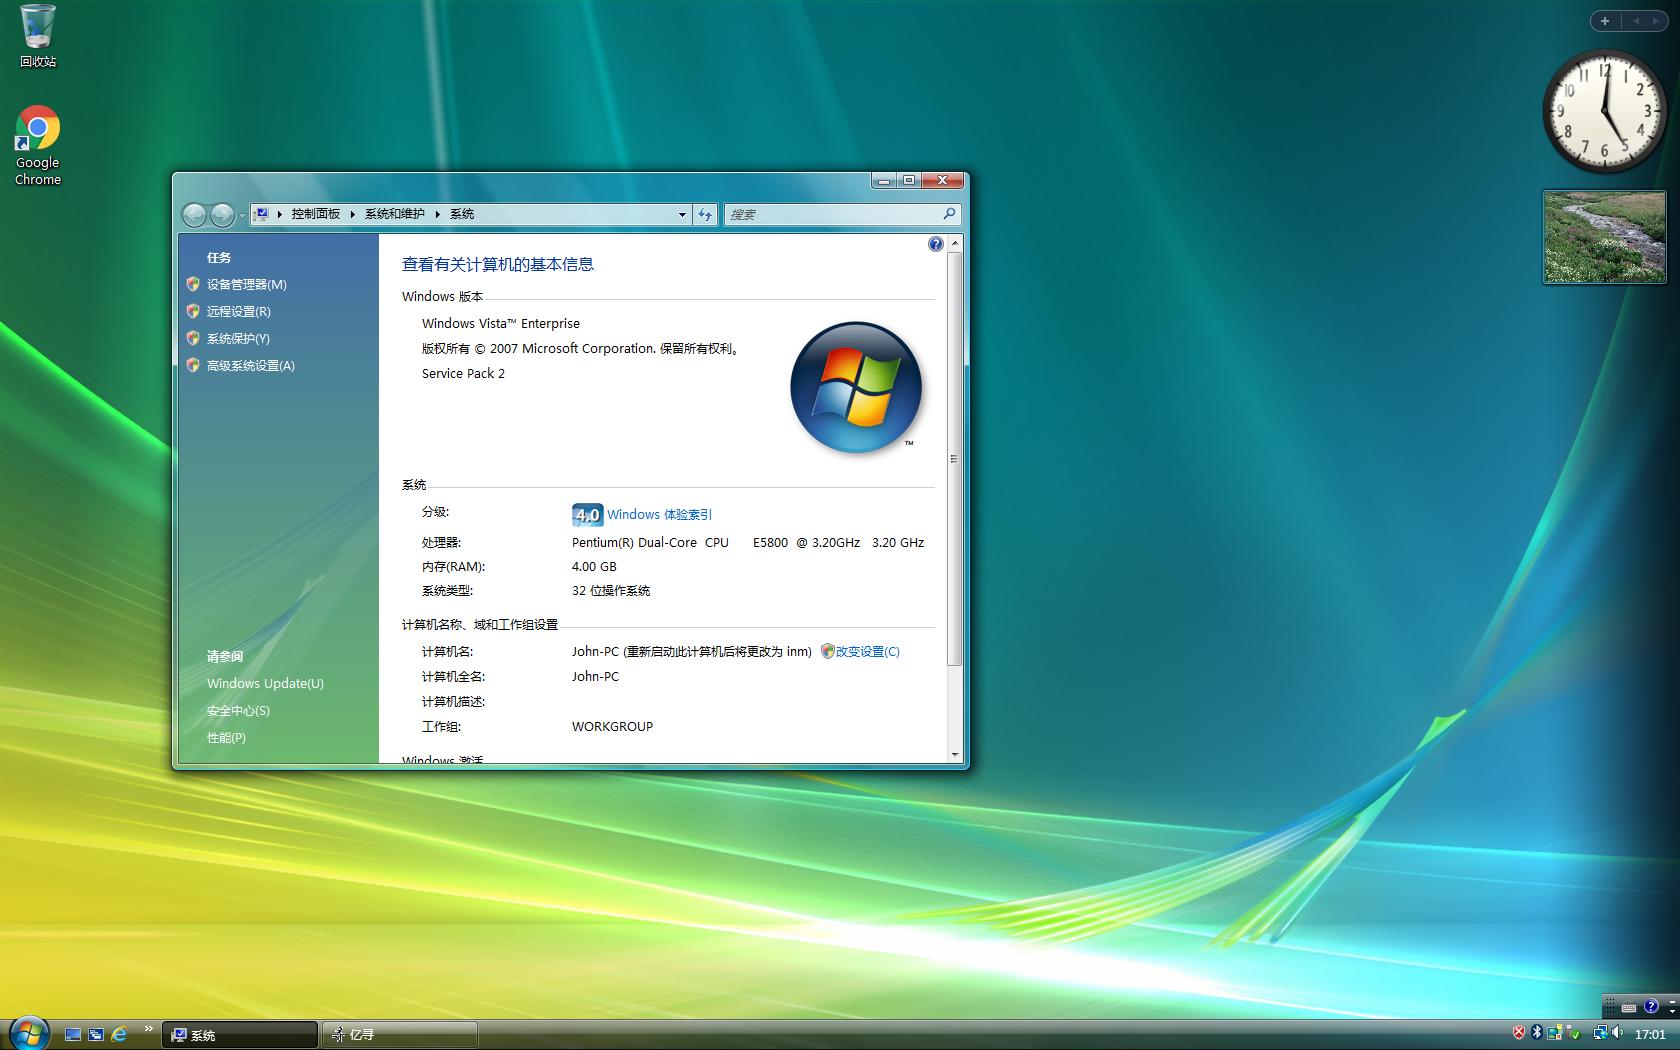This screenshot has width=1680, height=1050.
Task: Click the '4.00 GB' RAM value
Action: [x=594, y=567]
